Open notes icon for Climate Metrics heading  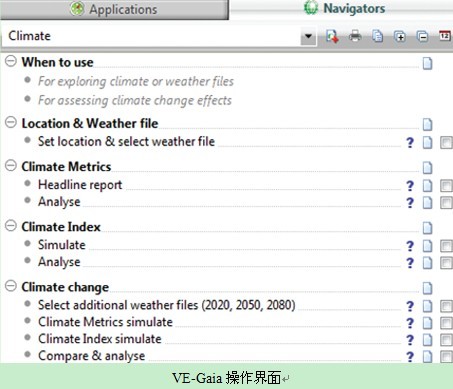click(x=427, y=168)
